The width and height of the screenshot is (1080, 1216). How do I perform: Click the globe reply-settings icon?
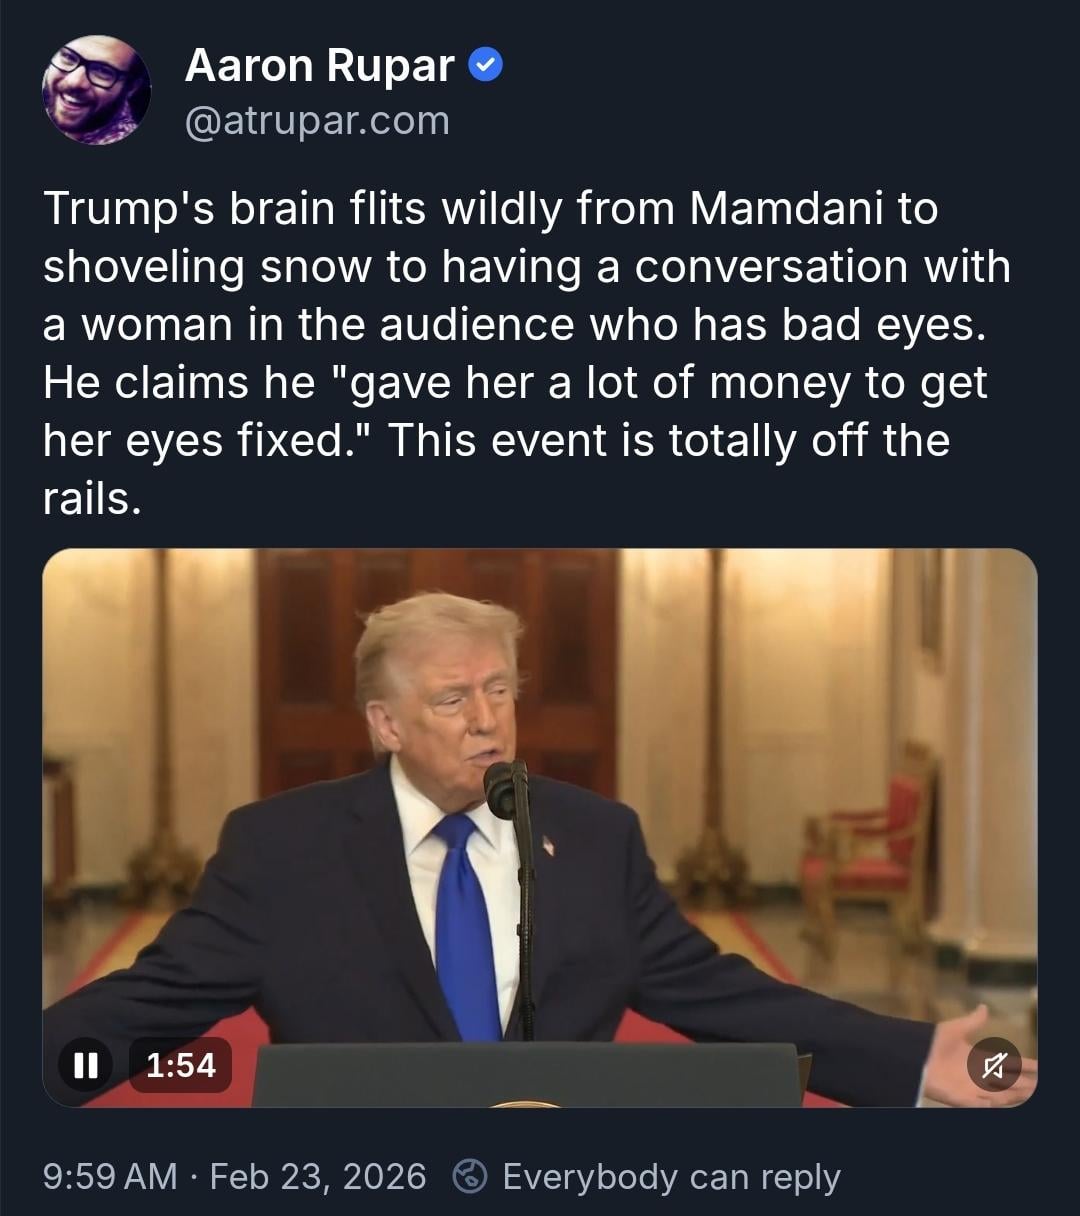pyautogui.click(x=469, y=1177)
